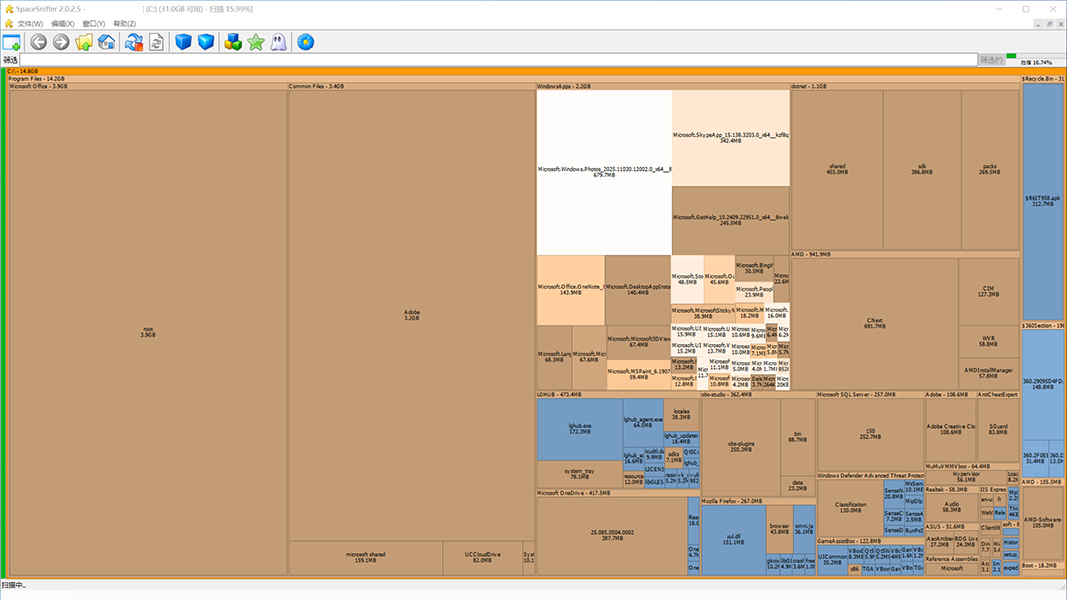1067x600 pixels.
Task: Select the AMD-Software 105.0MB block
Action: click(1043, 522)
